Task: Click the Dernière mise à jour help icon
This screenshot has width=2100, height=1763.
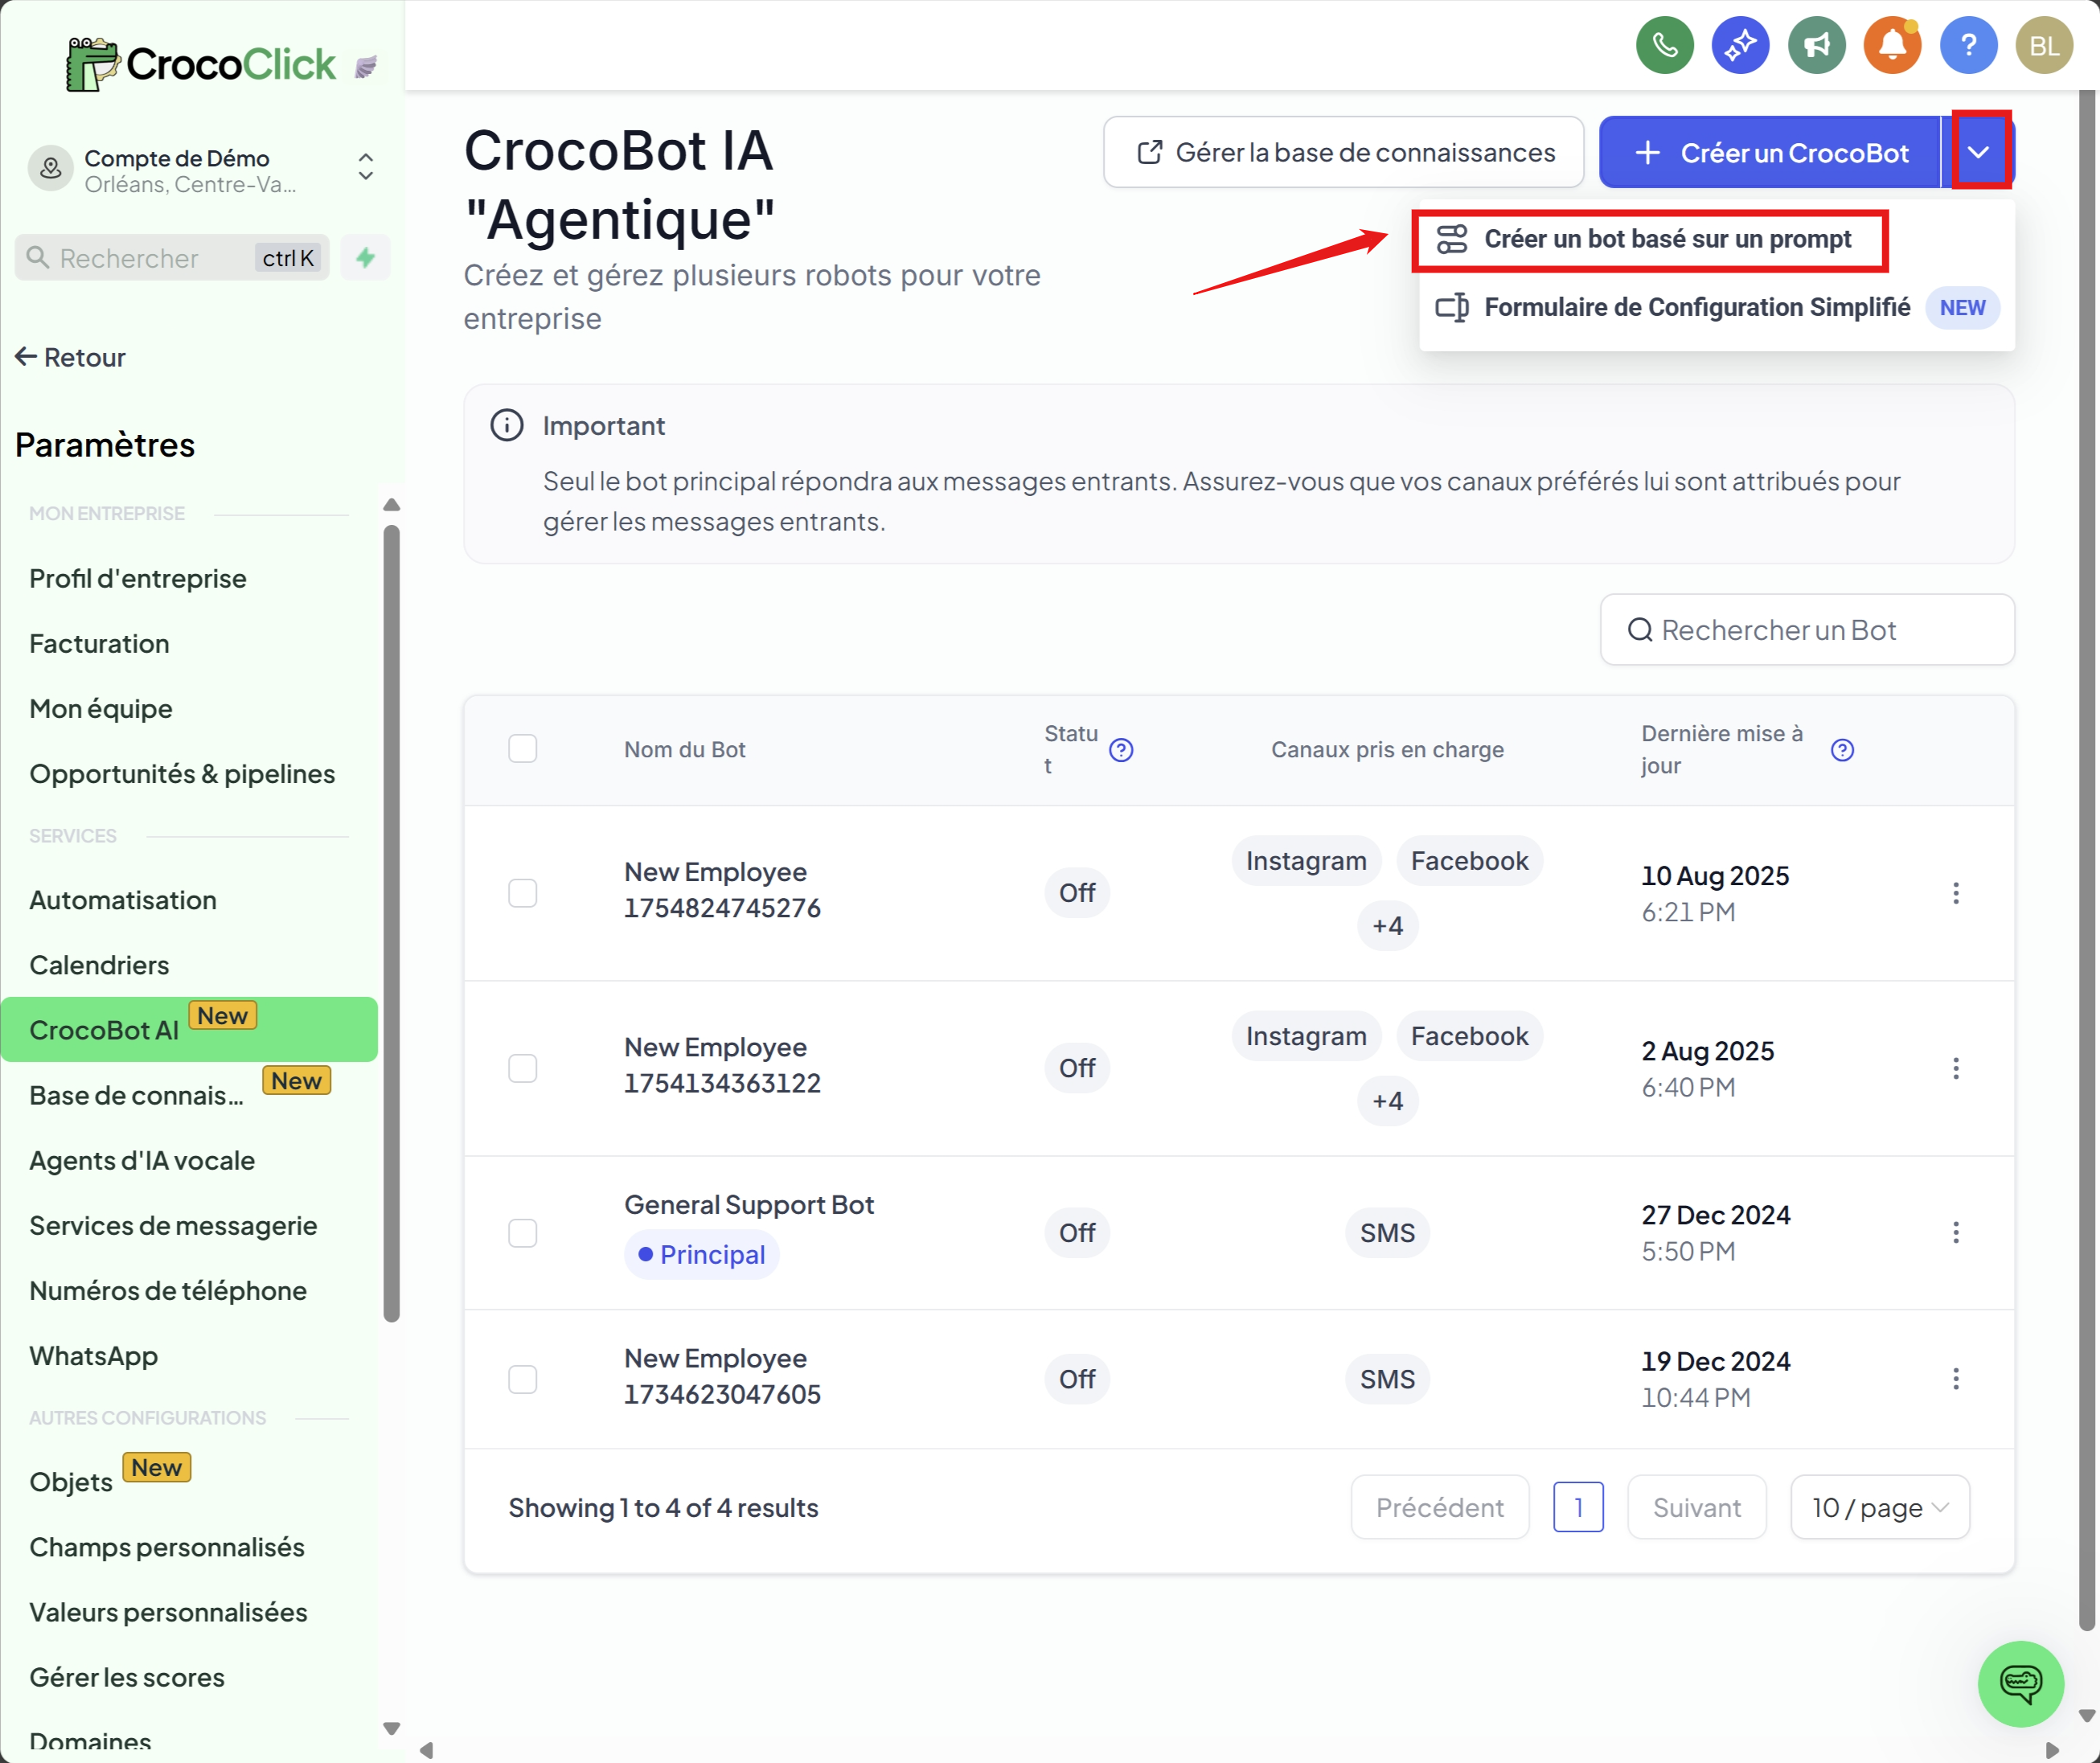Action: [x=1842, y=750]
